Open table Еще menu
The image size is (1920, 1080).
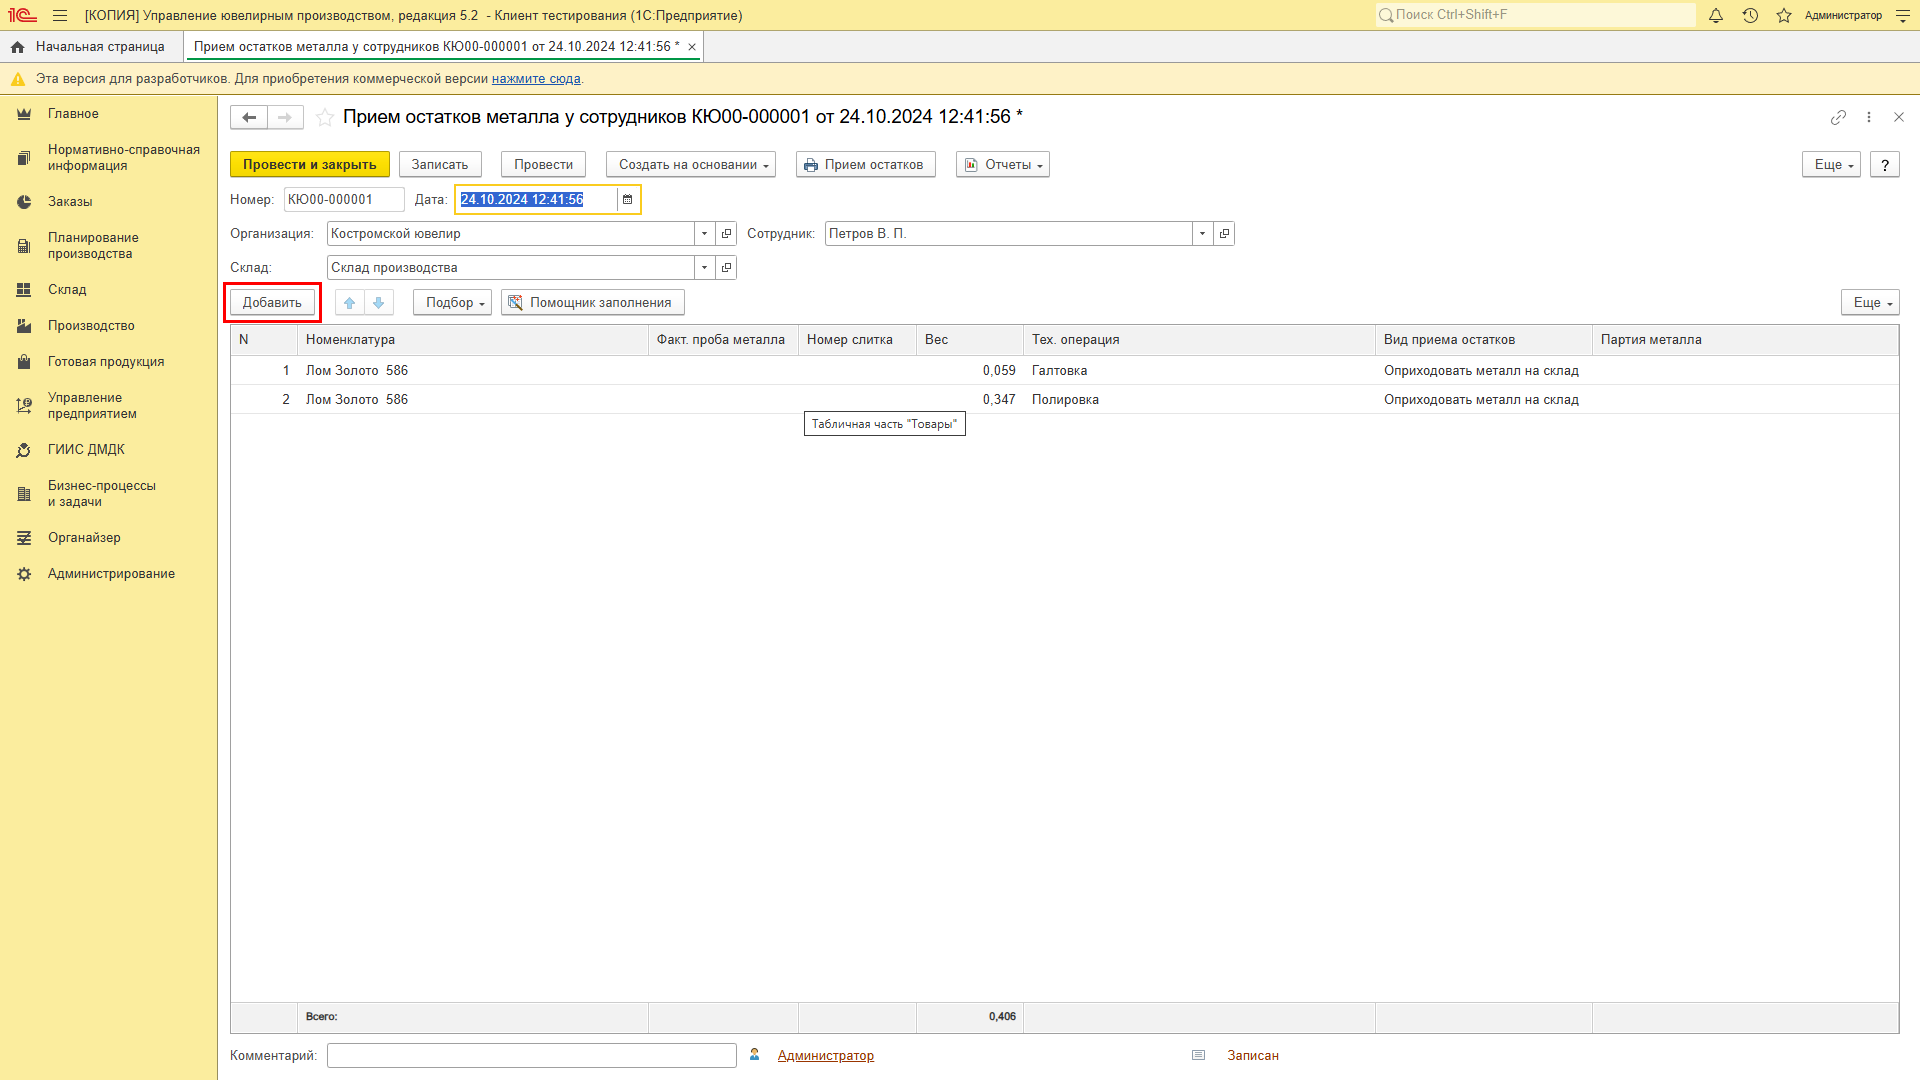pyautogui.click(x=1870, y=303)
